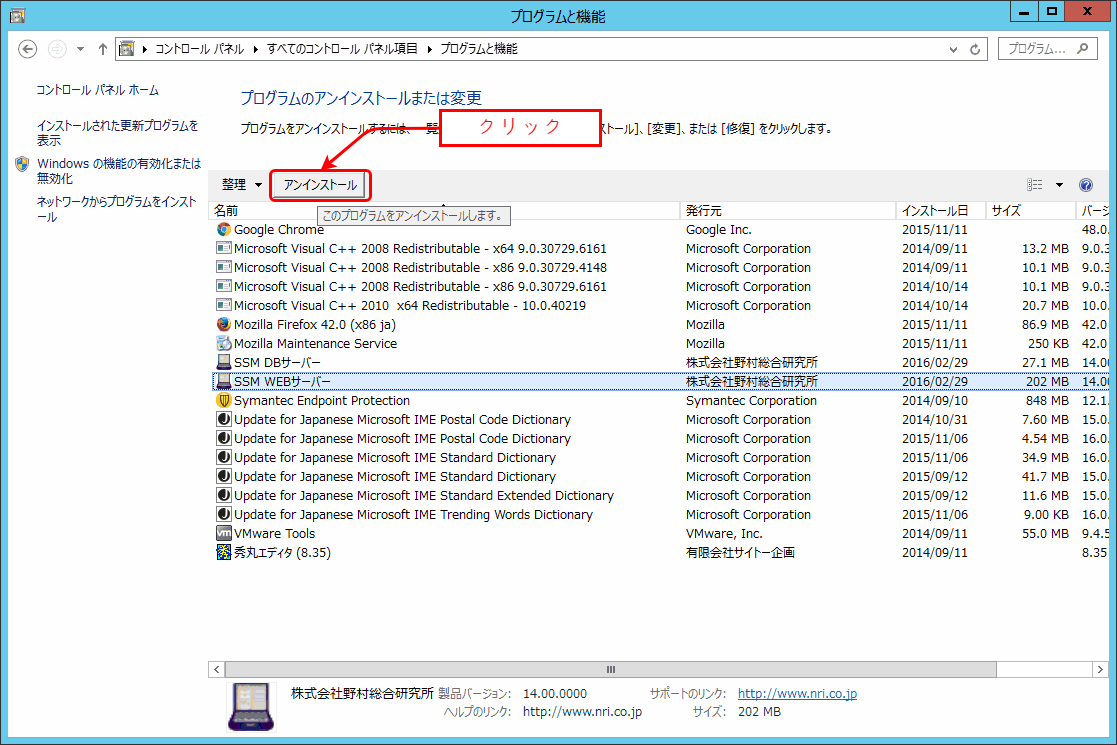Expand the コントロール パネル breadcrumb arrow
Screen dimensions: 1117x745
[255, 49]
